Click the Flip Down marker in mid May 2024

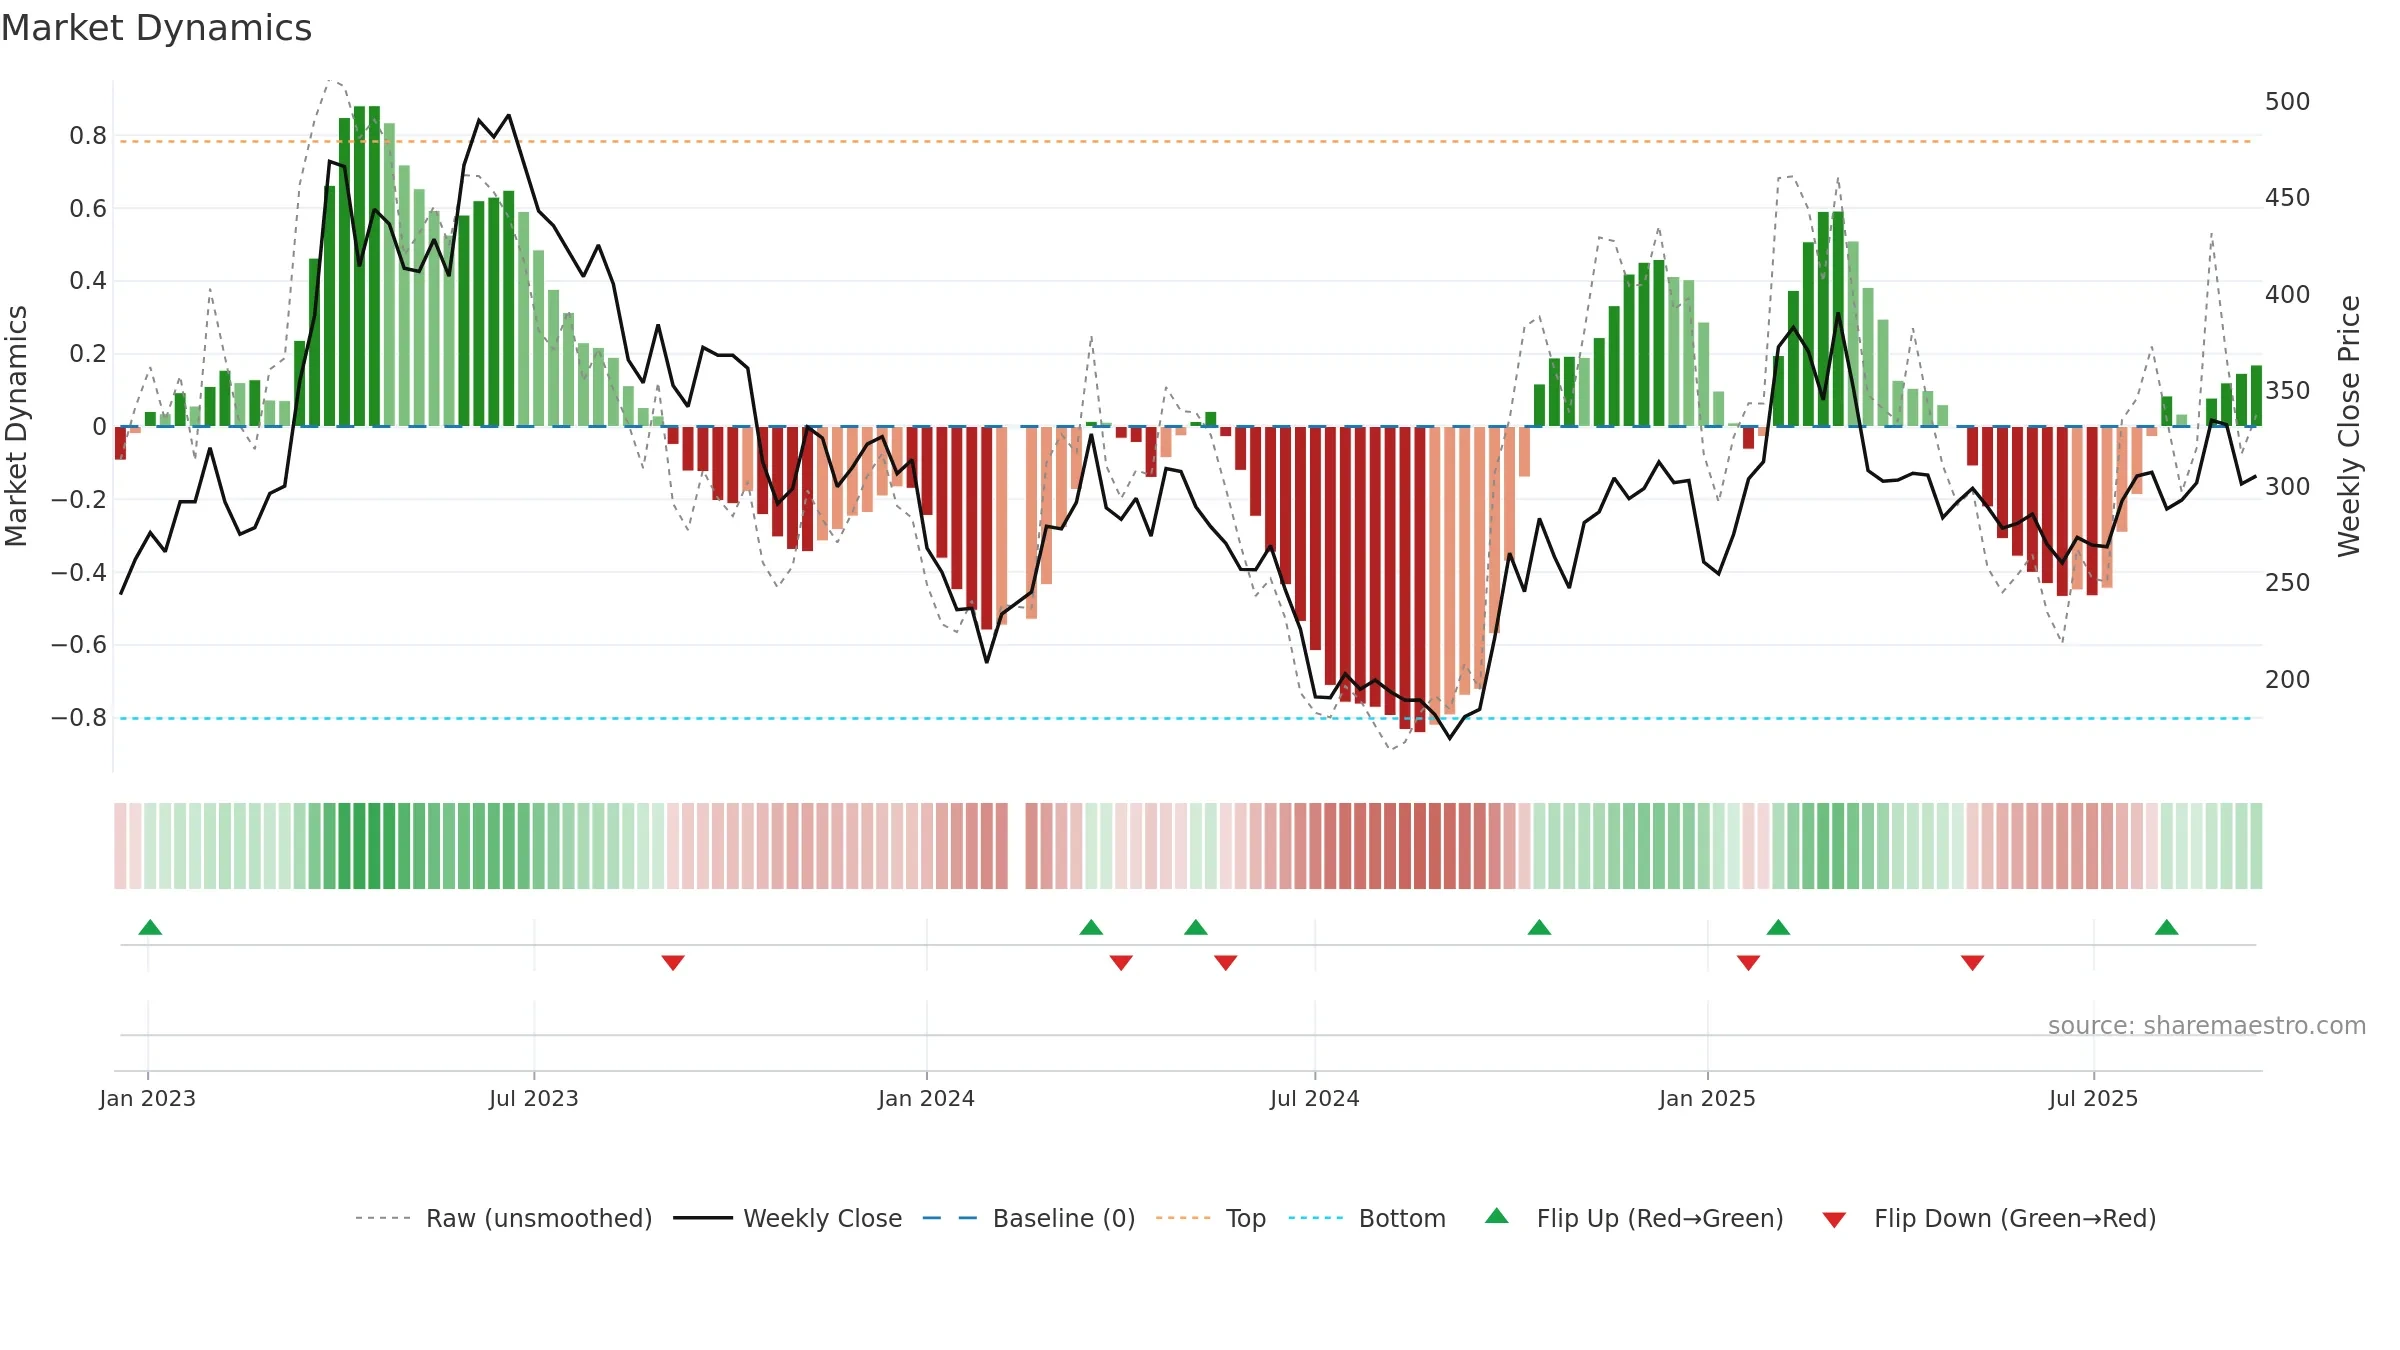pyautogui.click(x=1226, y=962)
